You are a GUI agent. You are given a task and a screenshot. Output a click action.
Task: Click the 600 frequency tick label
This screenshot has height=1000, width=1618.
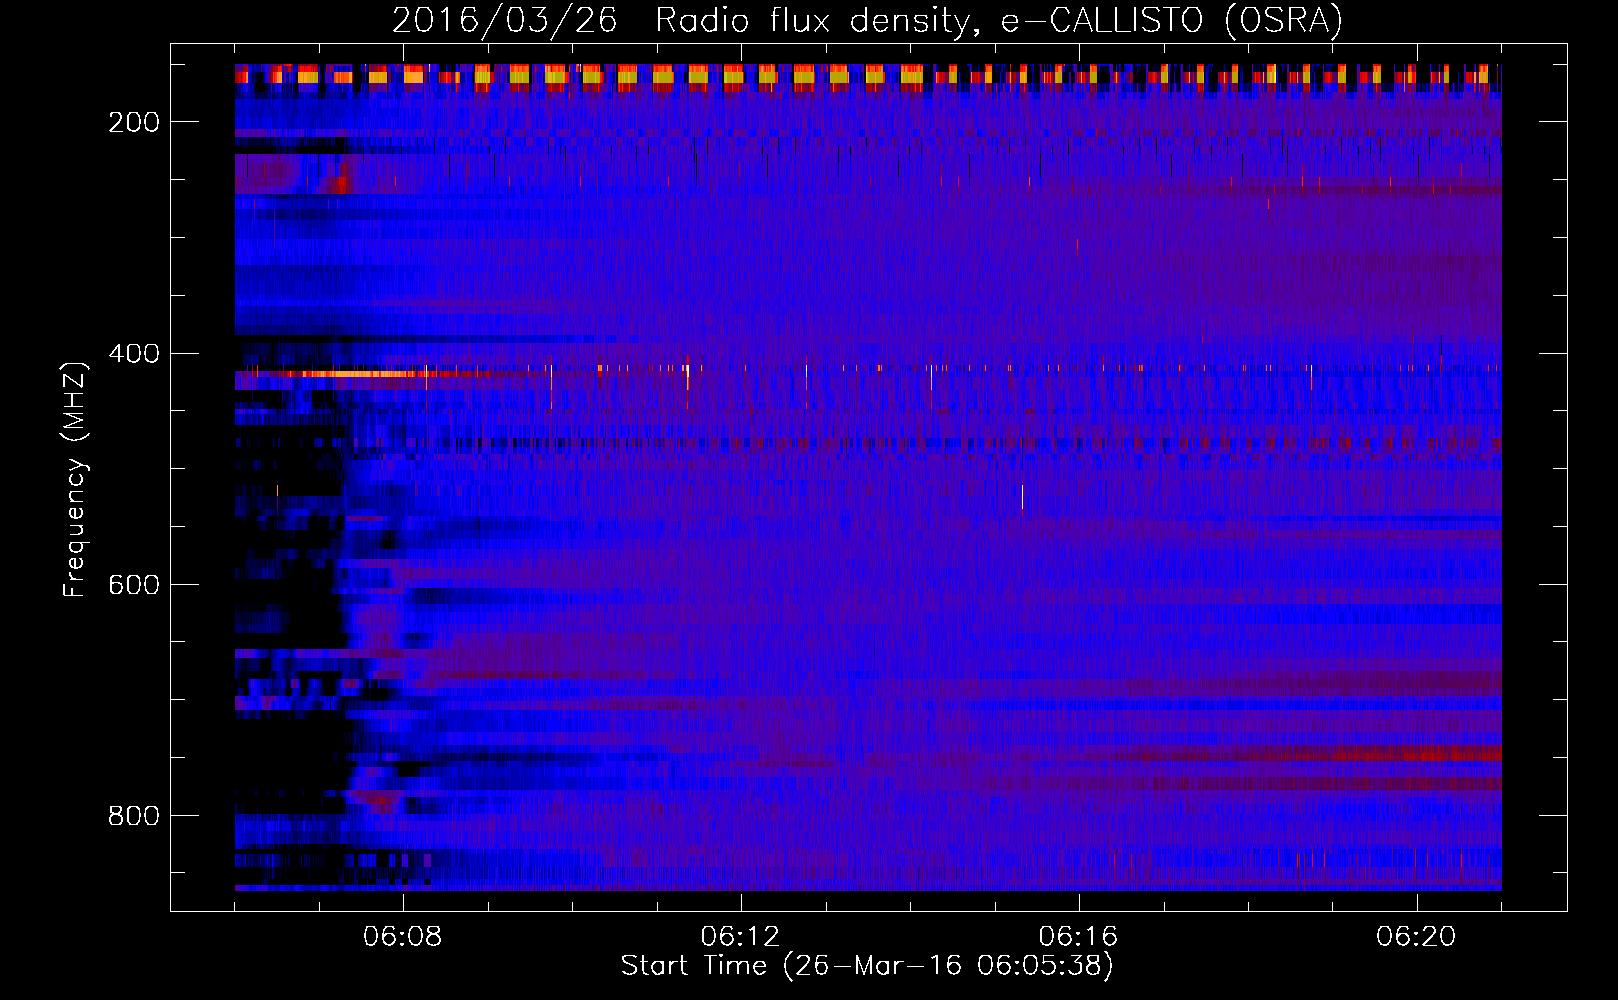[x=134, y=585]
